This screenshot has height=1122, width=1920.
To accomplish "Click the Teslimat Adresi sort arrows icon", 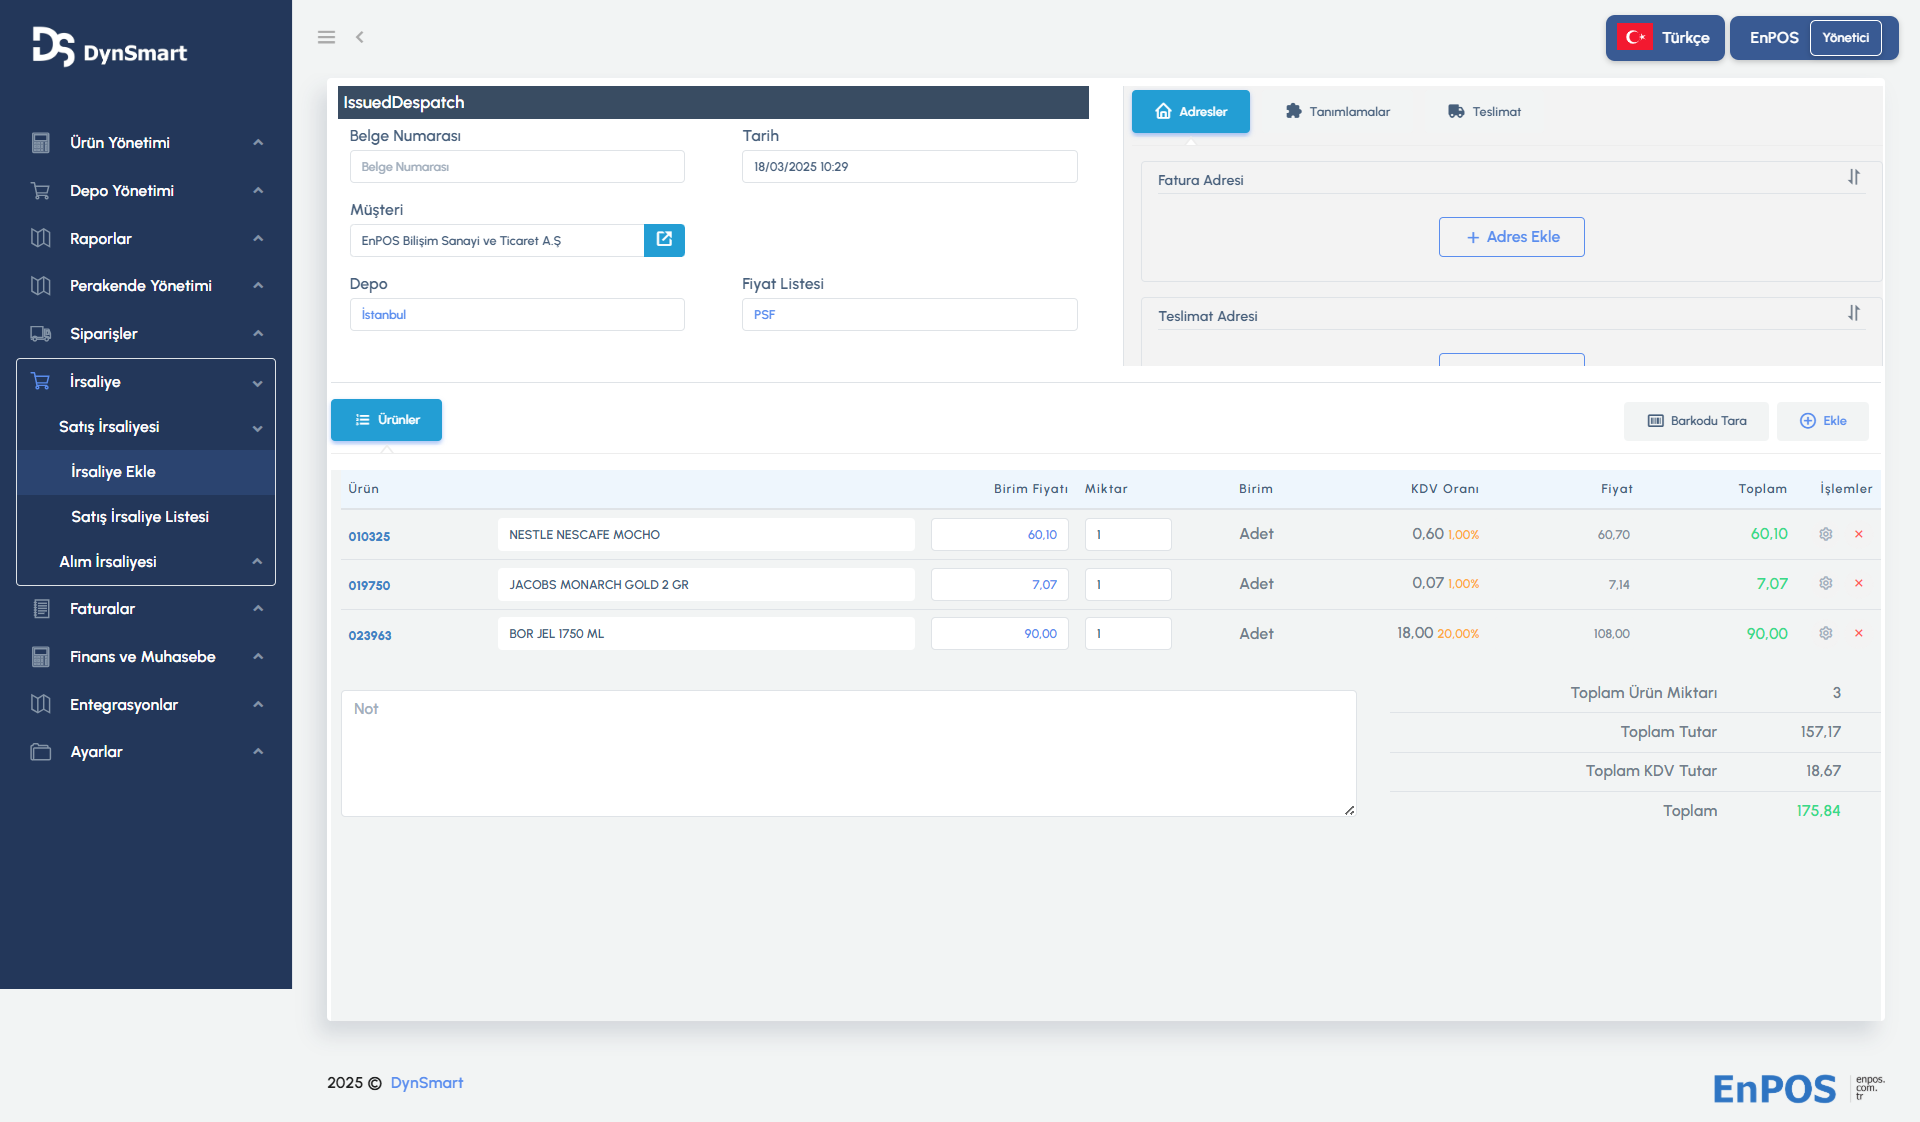I will coord(1854,314).
